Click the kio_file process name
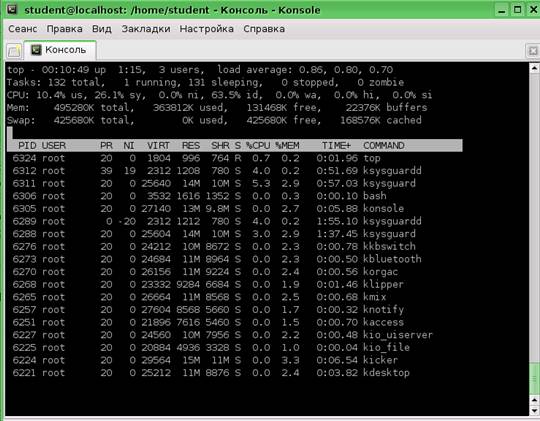The height and width of the screenshot is (421, 540). coord(386,348)
